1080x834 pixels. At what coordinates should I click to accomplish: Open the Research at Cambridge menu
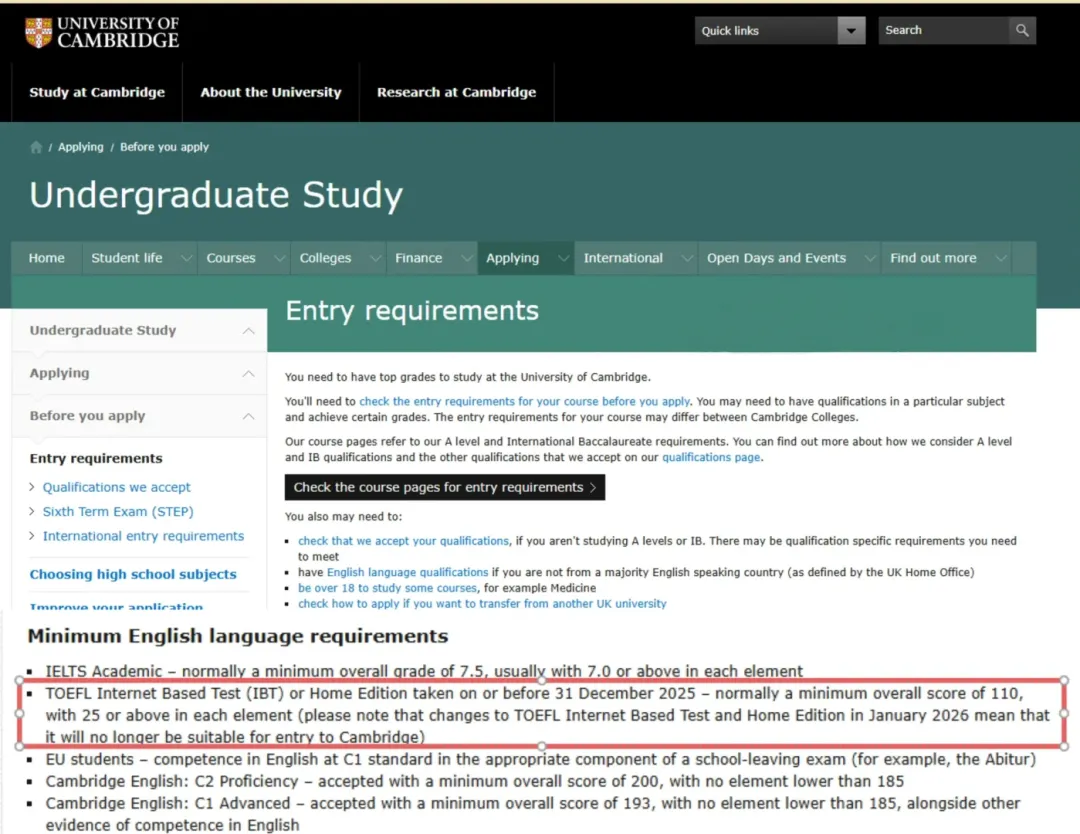coord(456,92)
